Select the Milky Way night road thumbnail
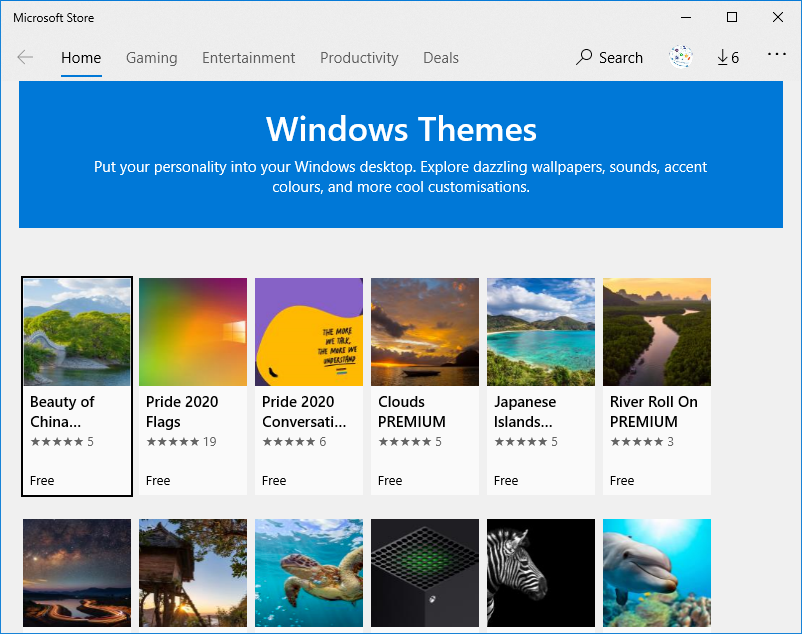Screen dimensions: 802x634 pyautogui.click(x=77, y=573)
